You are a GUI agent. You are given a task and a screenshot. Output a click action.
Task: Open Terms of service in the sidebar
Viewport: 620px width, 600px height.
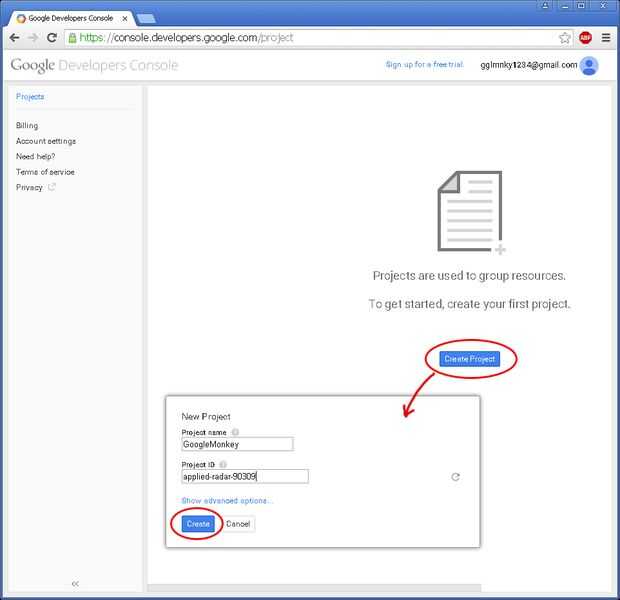tap(45, 172)
